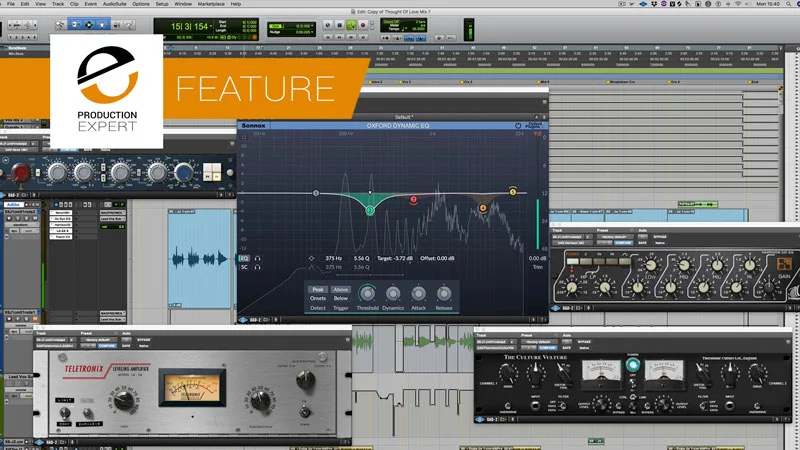Open the Help menu

coord(236,4)
